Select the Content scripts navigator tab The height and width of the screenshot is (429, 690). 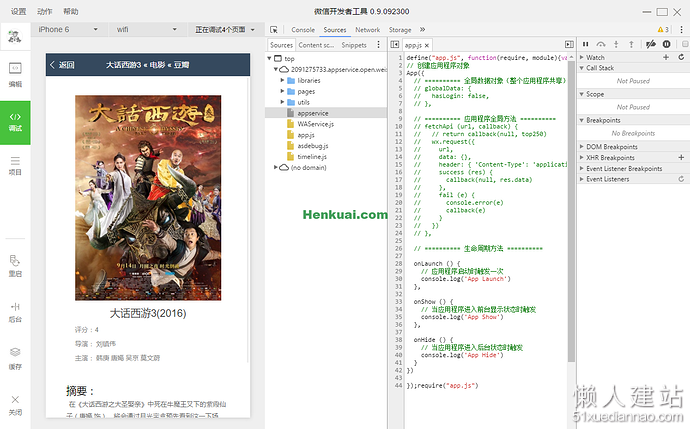pos(316,45)
